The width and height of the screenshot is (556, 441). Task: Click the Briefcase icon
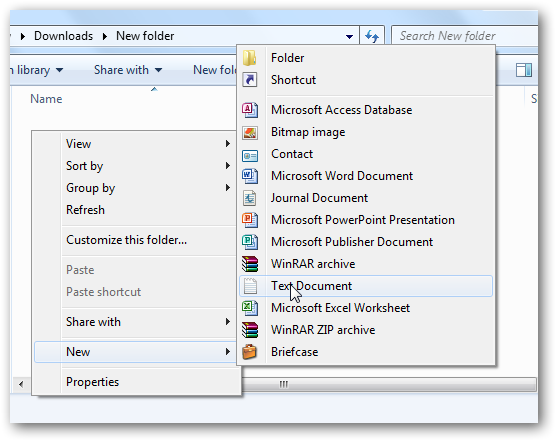250,352
